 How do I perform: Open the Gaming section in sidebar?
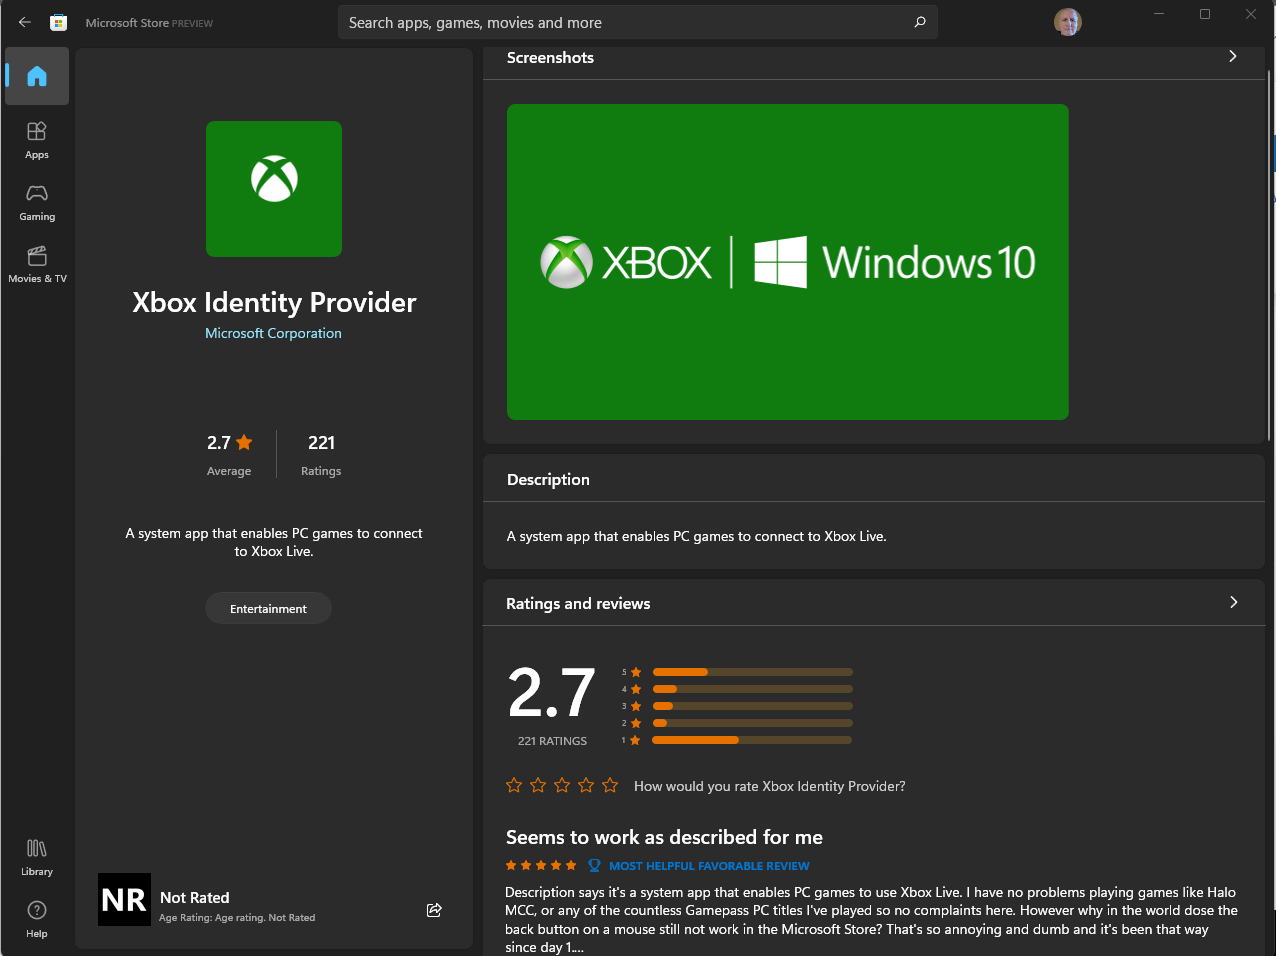click(37, 202)
